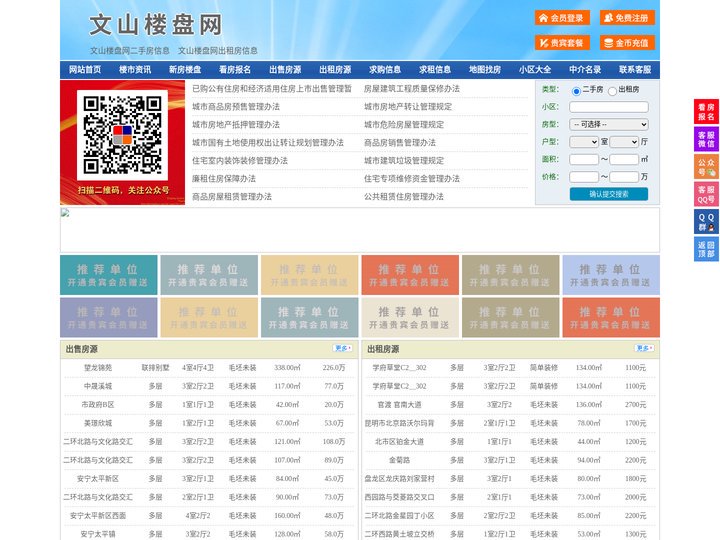Viewport: 720px width, 540px height.
Task: Click the 客服微信 floating side icon
Action: point(706,139)
